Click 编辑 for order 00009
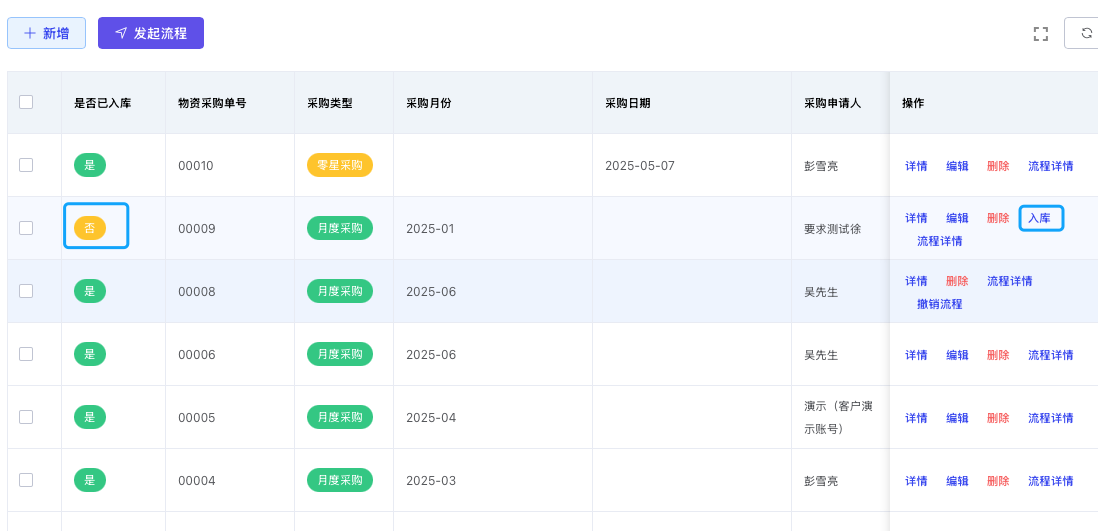This screenshot has width=1098, height=531. tap(957, 218)
